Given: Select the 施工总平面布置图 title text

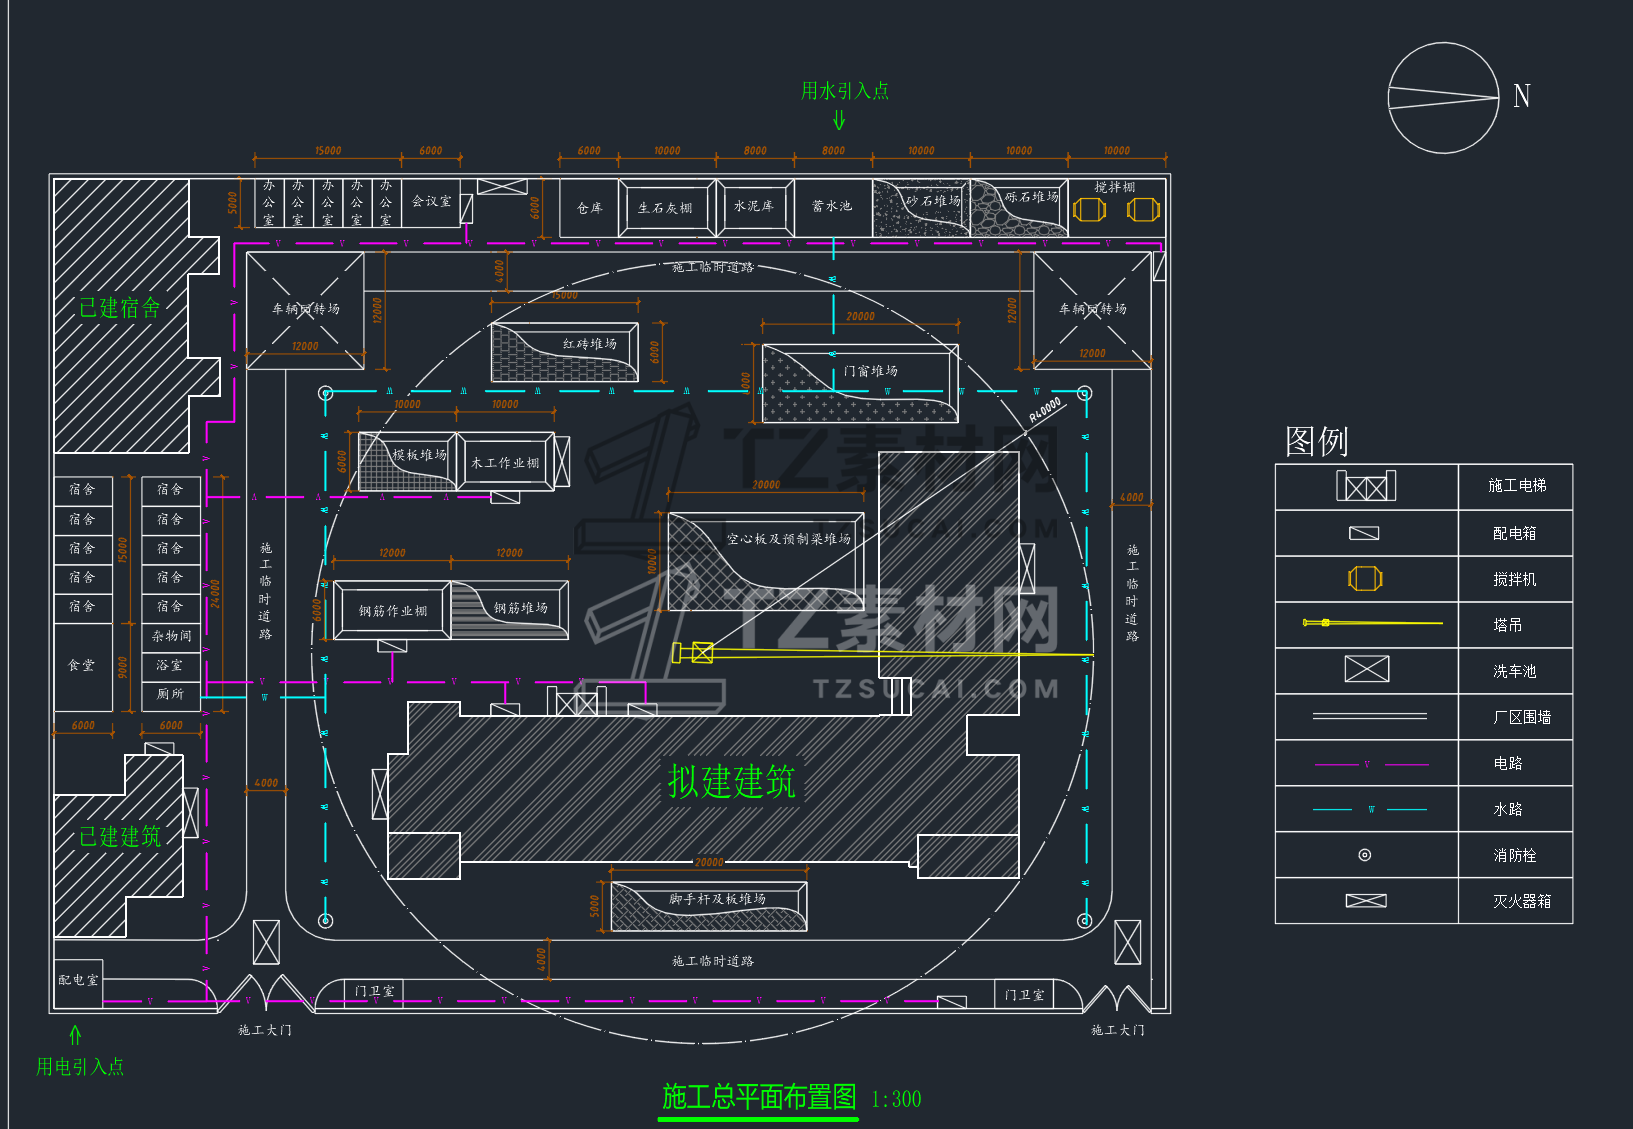Looking at the screenshot, I should tap(759, 1097).
